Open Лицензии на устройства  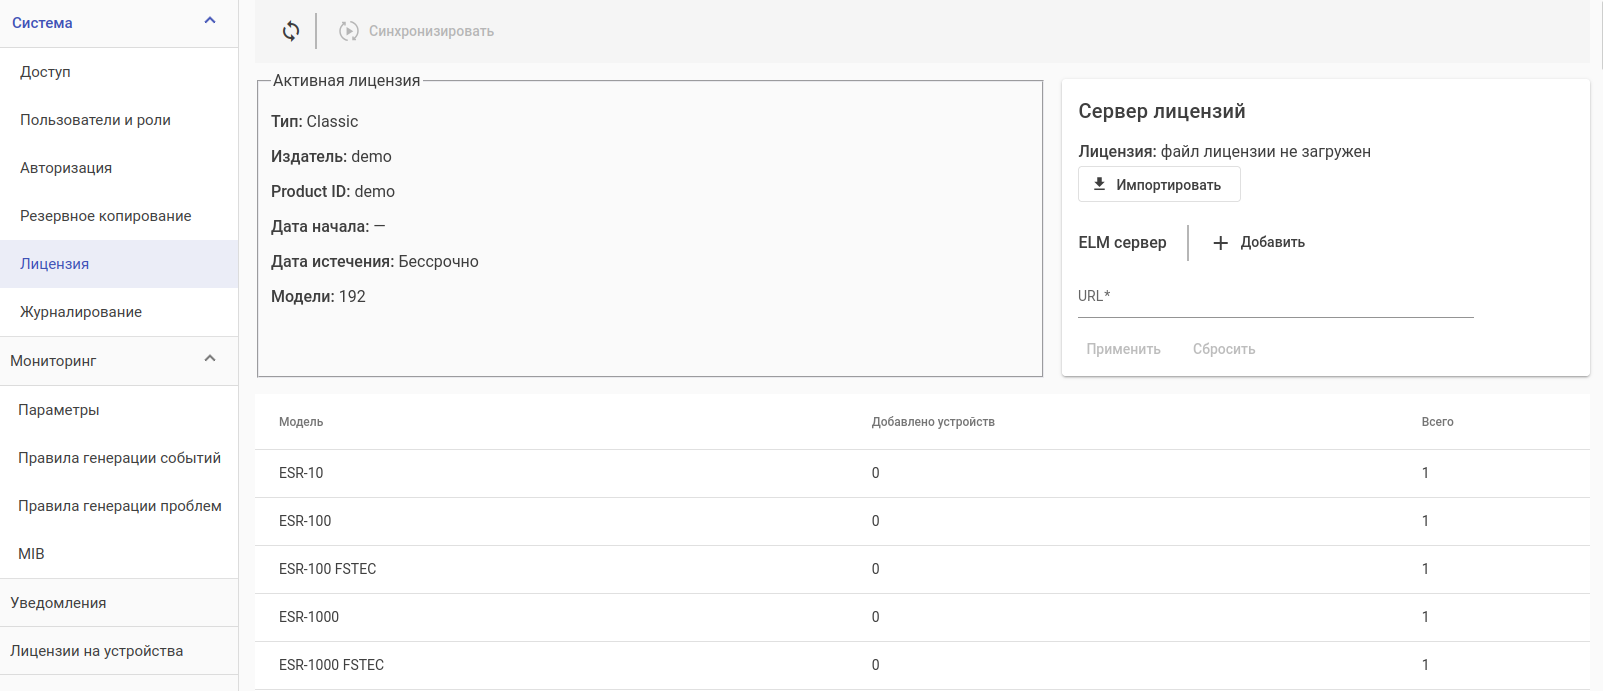tap(97, 651)
